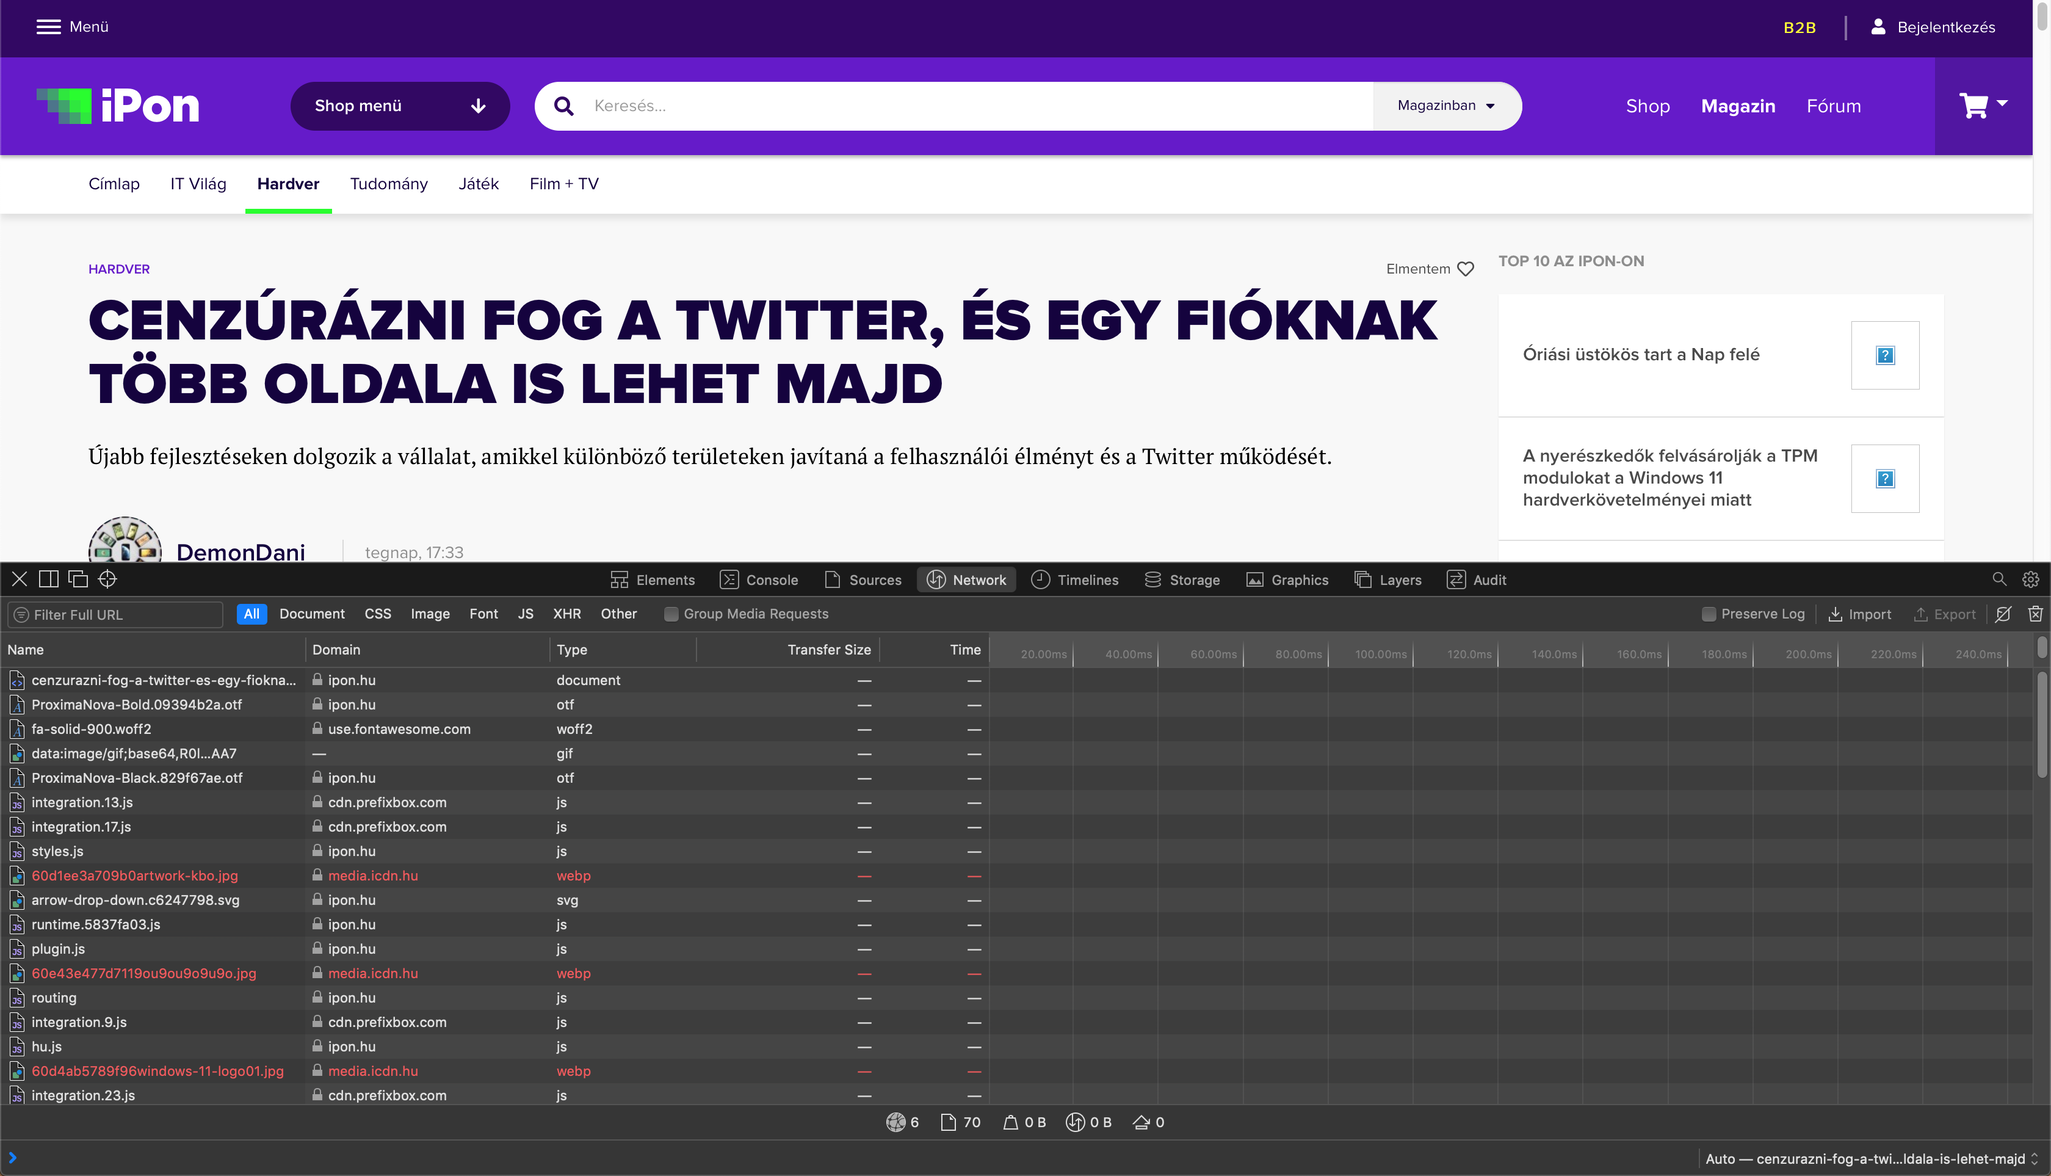Switch to the Storage tab
2051x1176 pixels.
(1182, 580)
